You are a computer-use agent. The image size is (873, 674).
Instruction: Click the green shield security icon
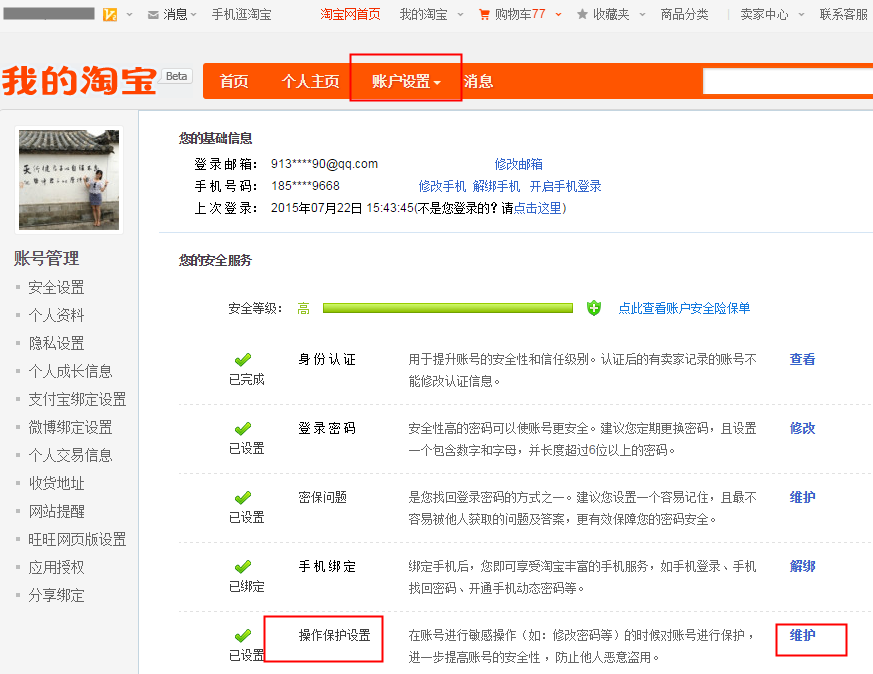pos(594,308)
